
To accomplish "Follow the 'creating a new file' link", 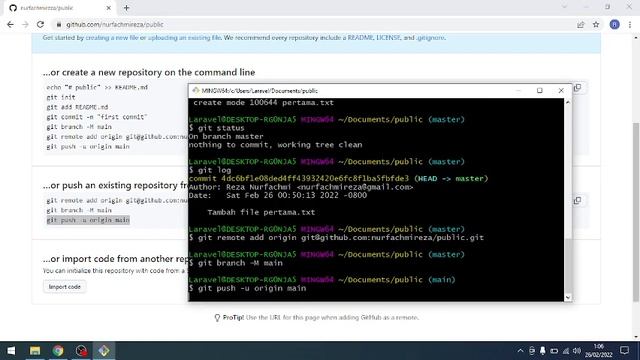I will pyautogui.click(x=111, y=38).
